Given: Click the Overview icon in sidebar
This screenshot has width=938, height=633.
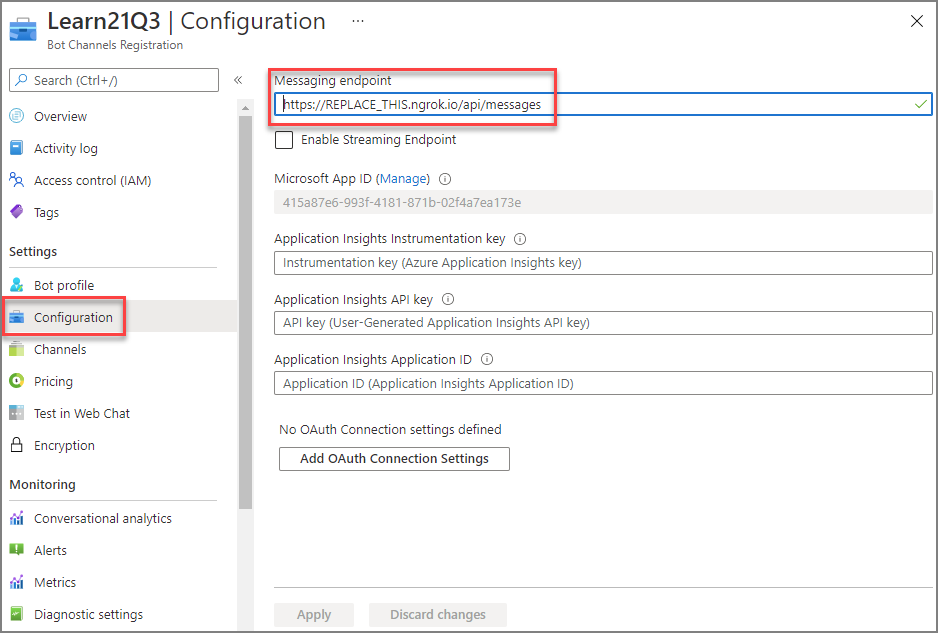Looking at the screenshot, I should coord(17,116).
